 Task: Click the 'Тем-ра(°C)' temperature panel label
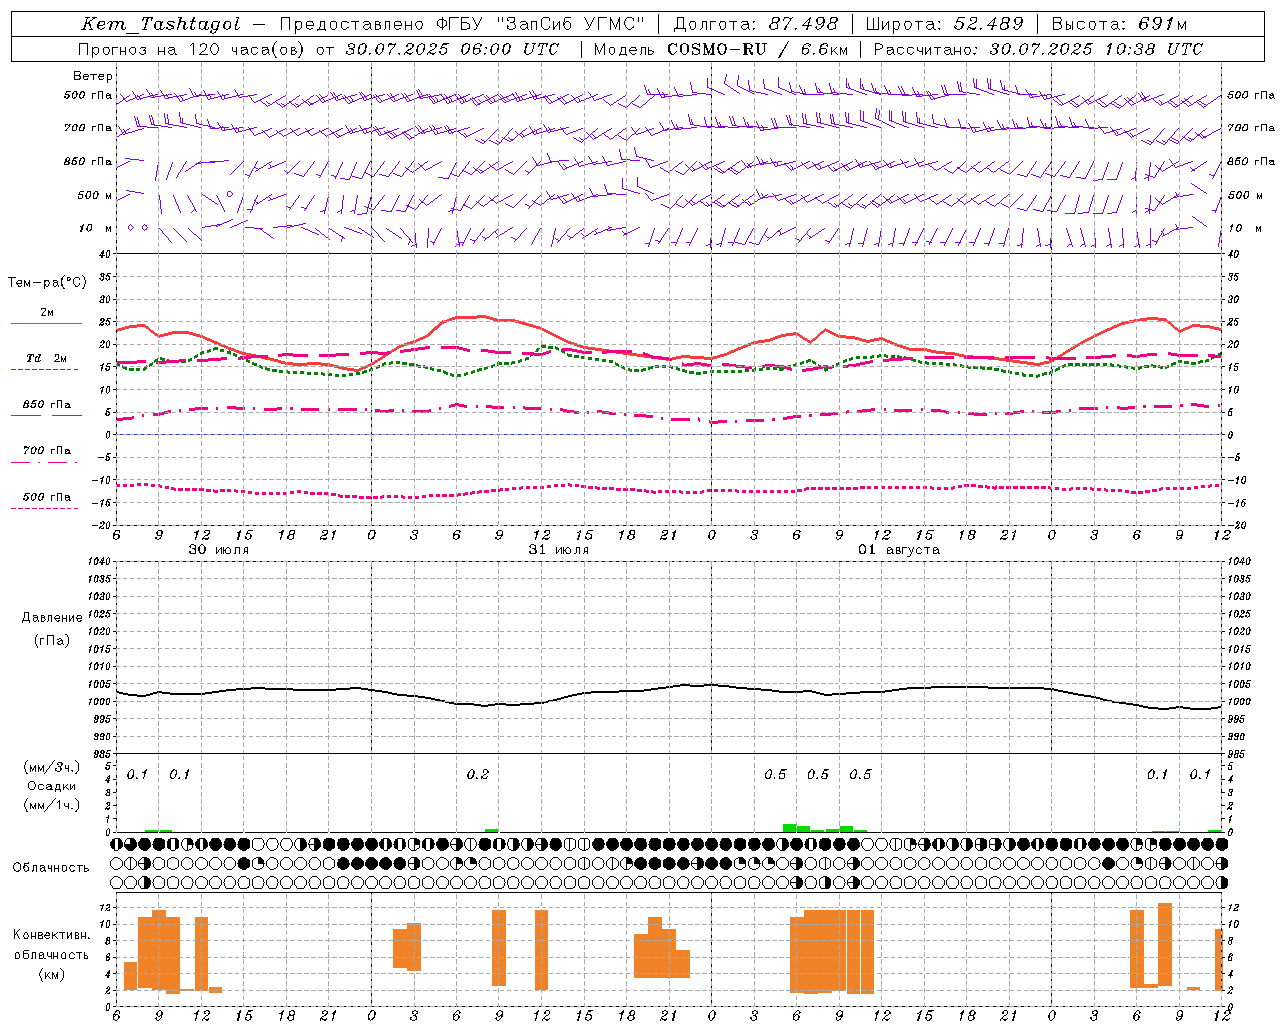(47, 283)
